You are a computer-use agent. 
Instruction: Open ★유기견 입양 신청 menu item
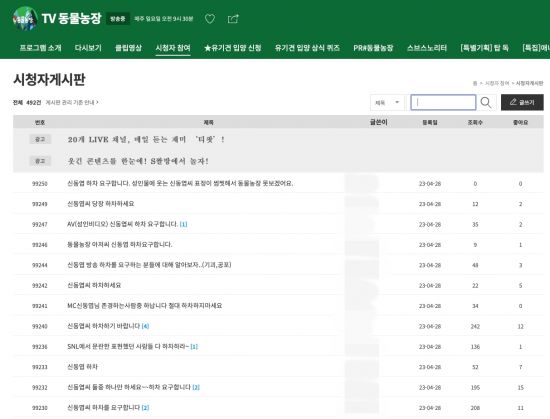233,48
